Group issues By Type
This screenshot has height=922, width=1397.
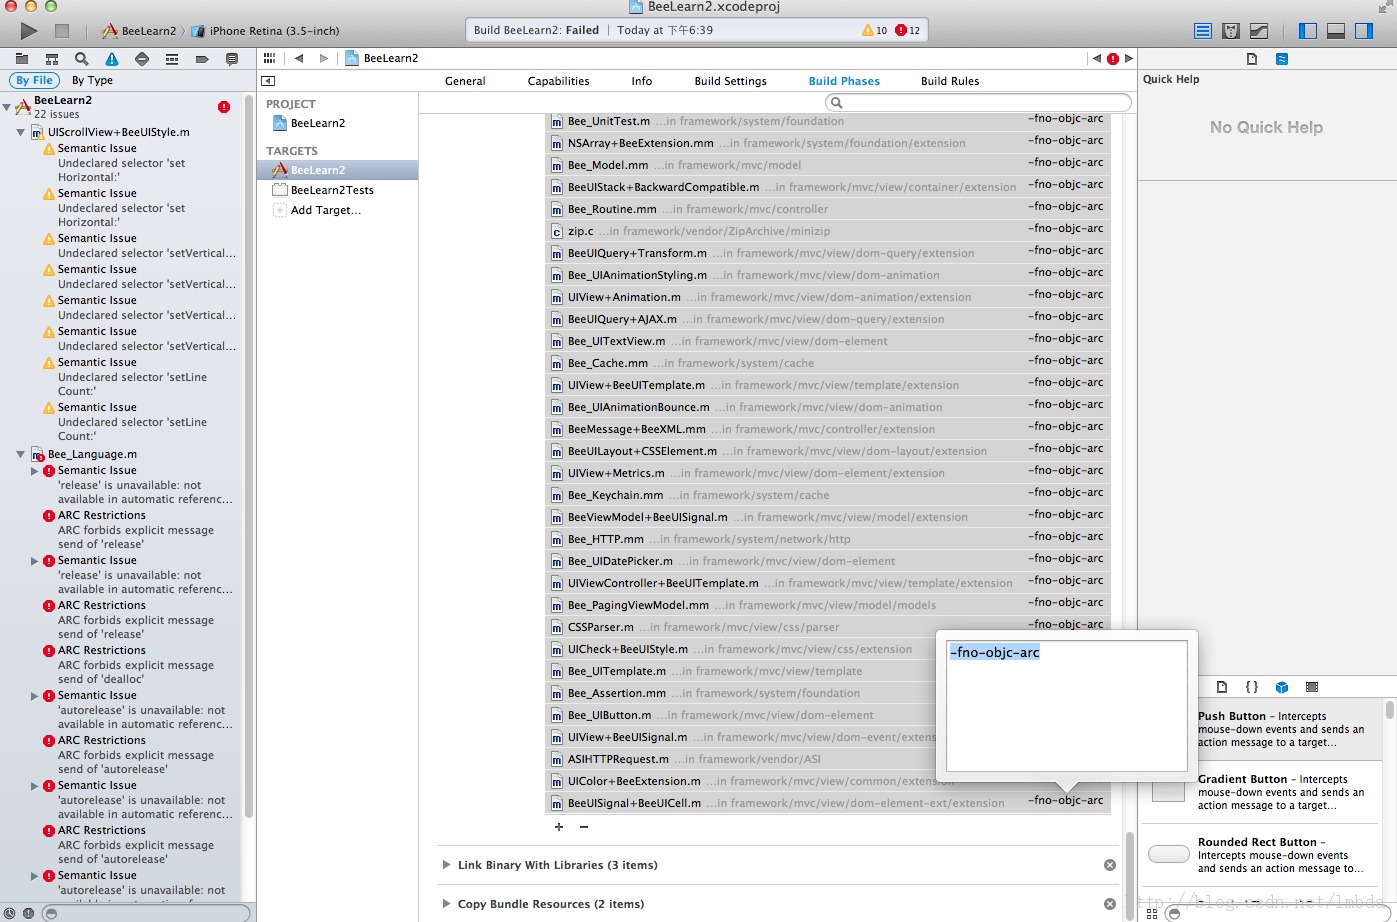pos(92,80)
